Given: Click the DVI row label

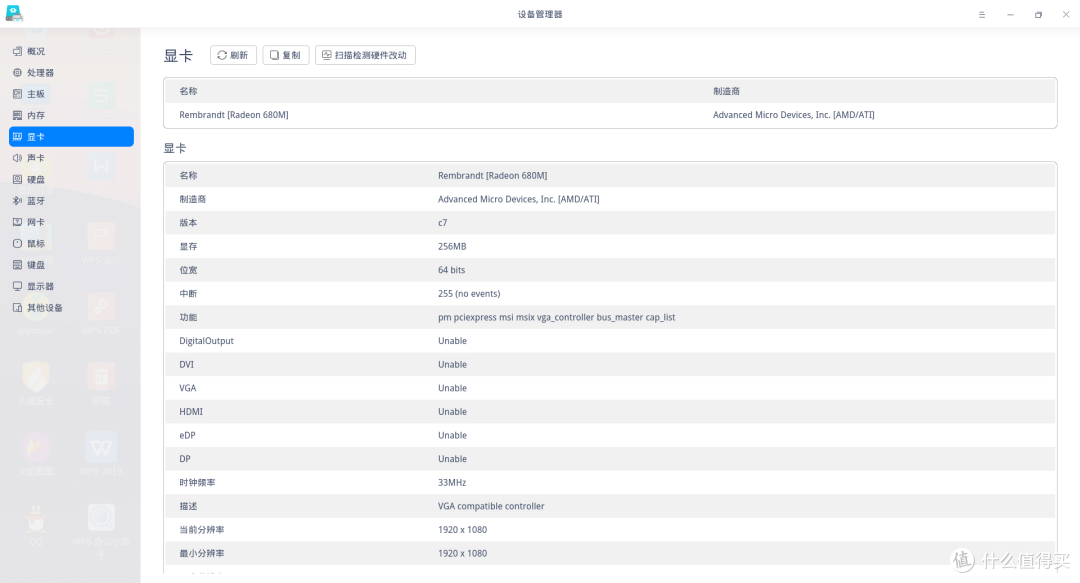Looking at the screenshot, I should pyautogui.click(x=187, y=365).
